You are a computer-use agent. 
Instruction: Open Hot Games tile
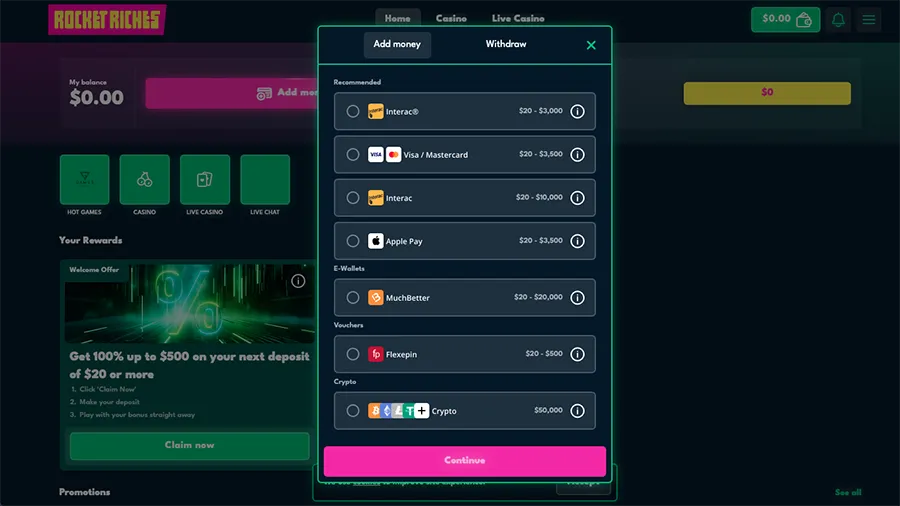[x=84, y=179]
